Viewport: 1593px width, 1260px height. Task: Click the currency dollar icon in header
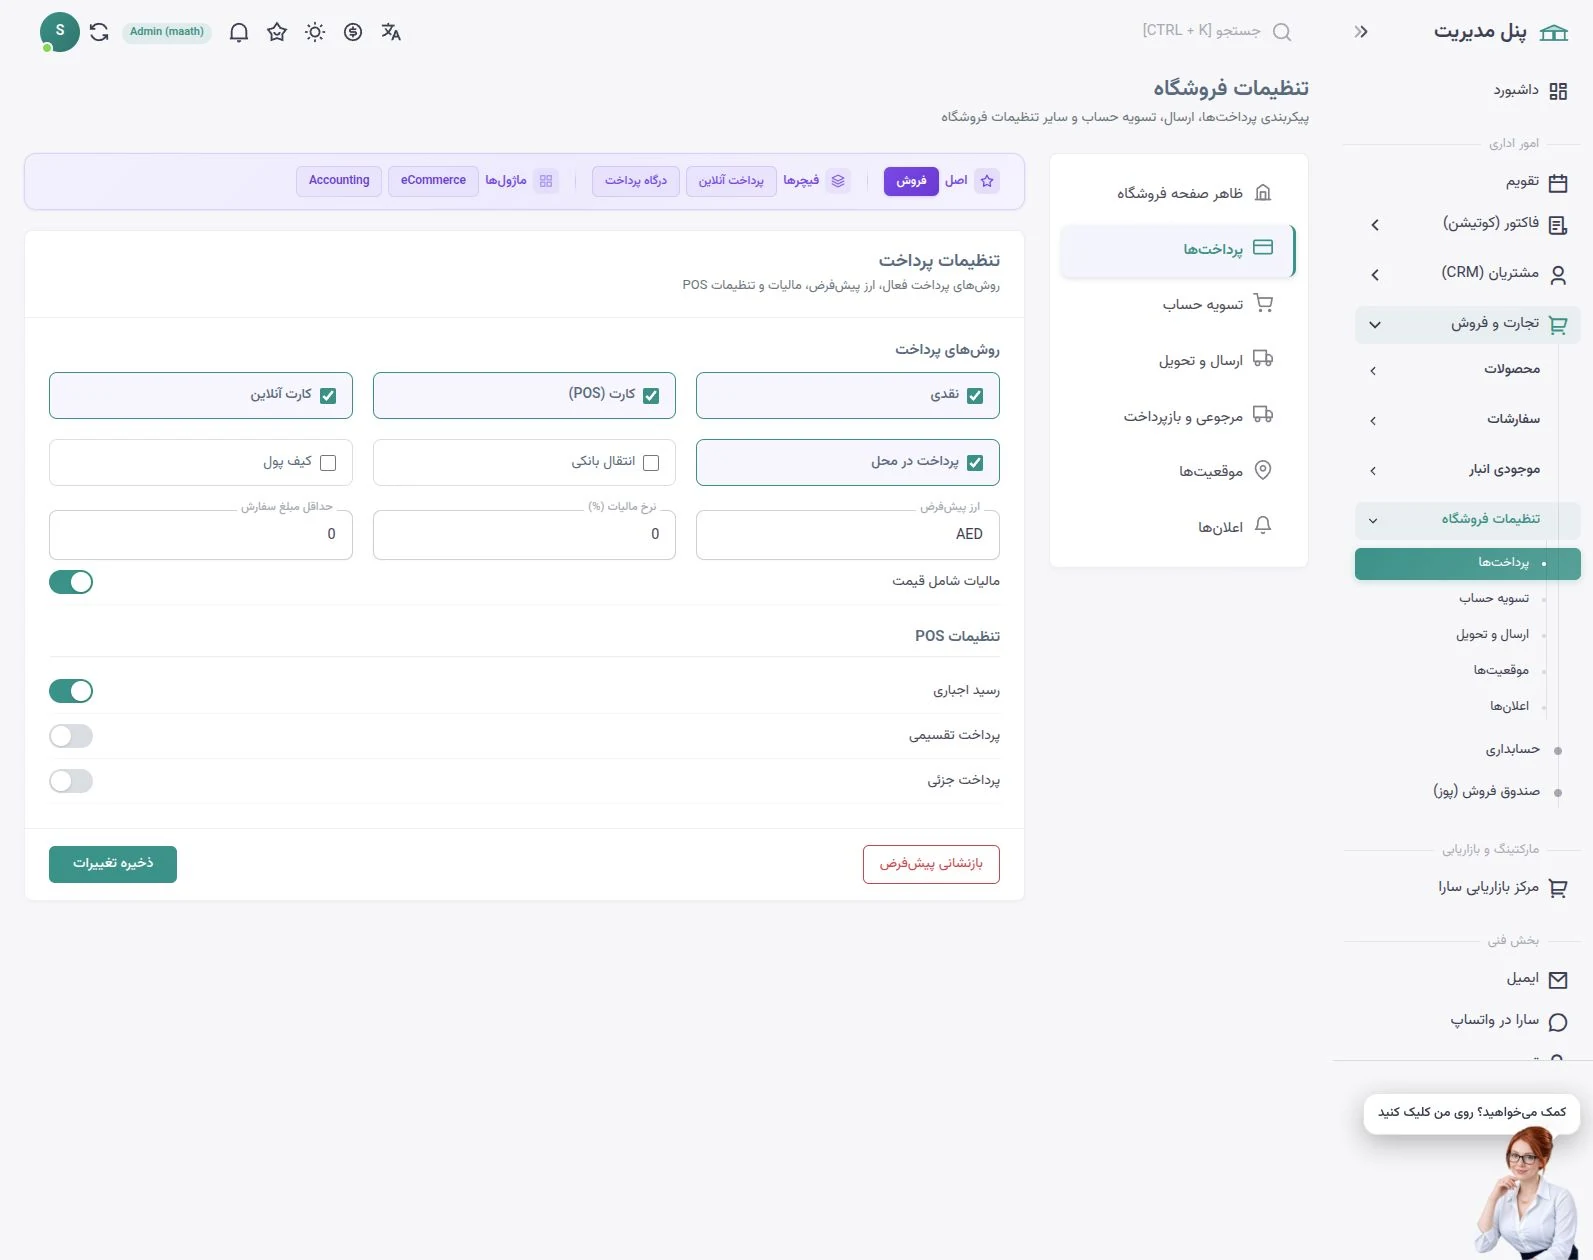point(353,32)
